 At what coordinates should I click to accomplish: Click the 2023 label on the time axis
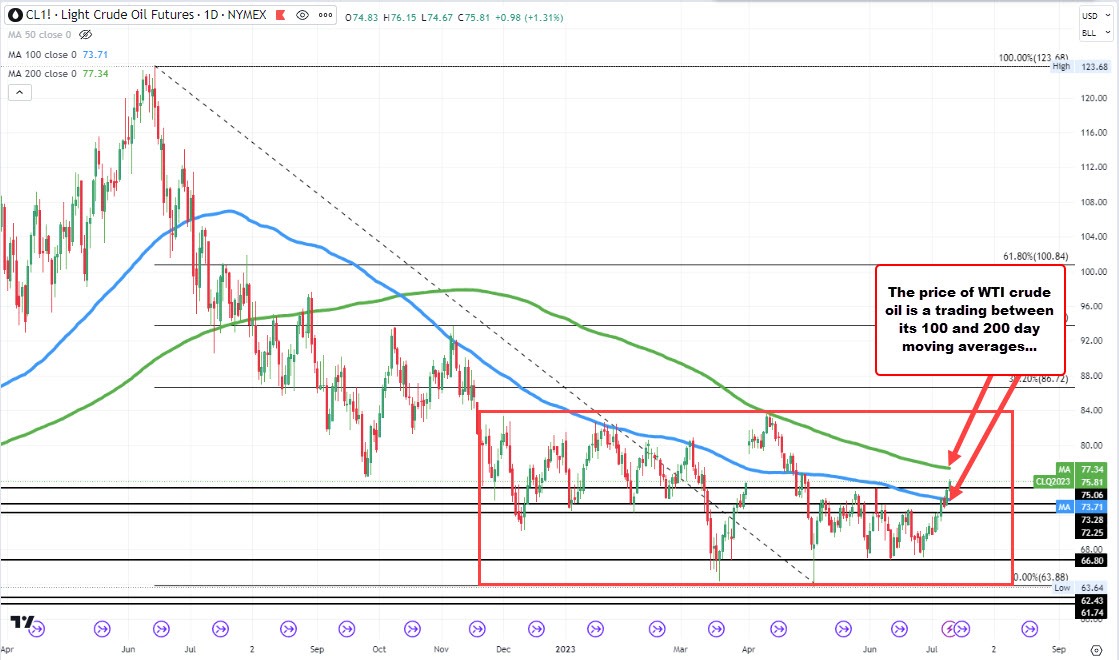565,649
